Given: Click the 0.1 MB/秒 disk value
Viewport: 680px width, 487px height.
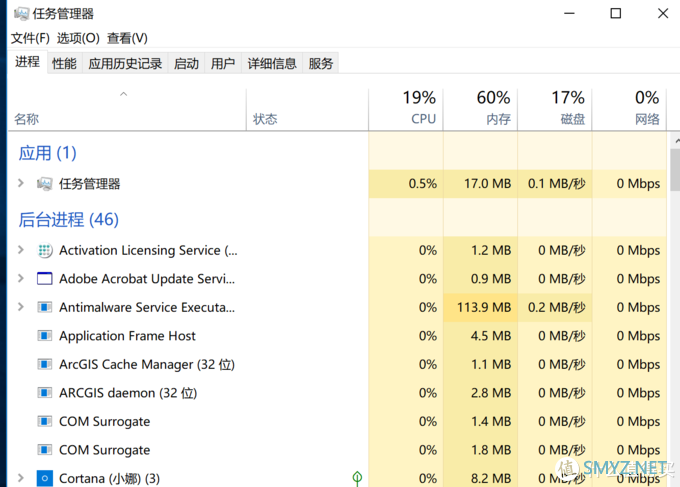Looking at the screenshot, I should pyautogui.click(x=556, y=184).
